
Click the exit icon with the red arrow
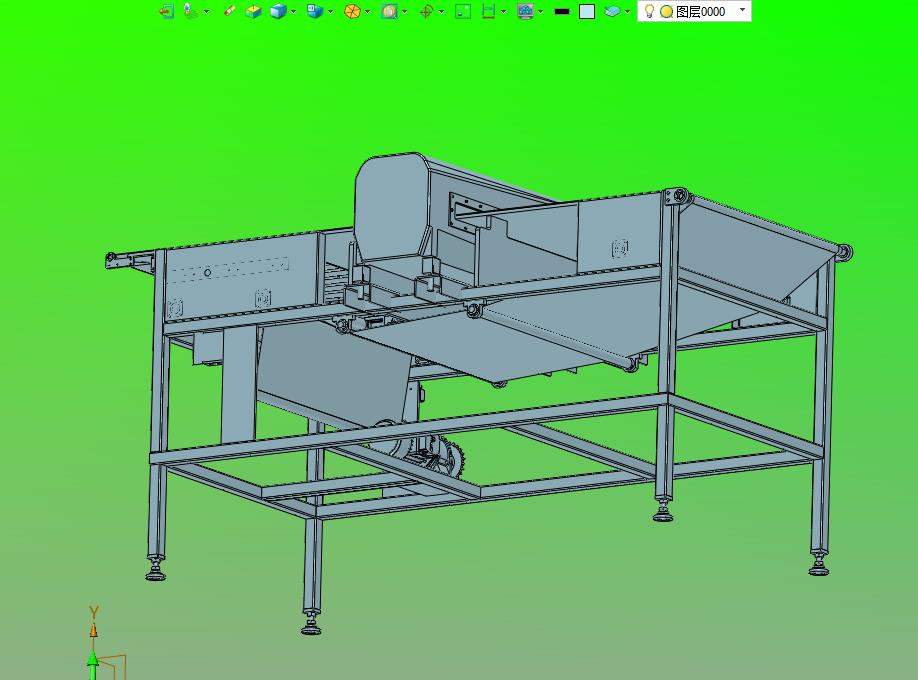167,11
